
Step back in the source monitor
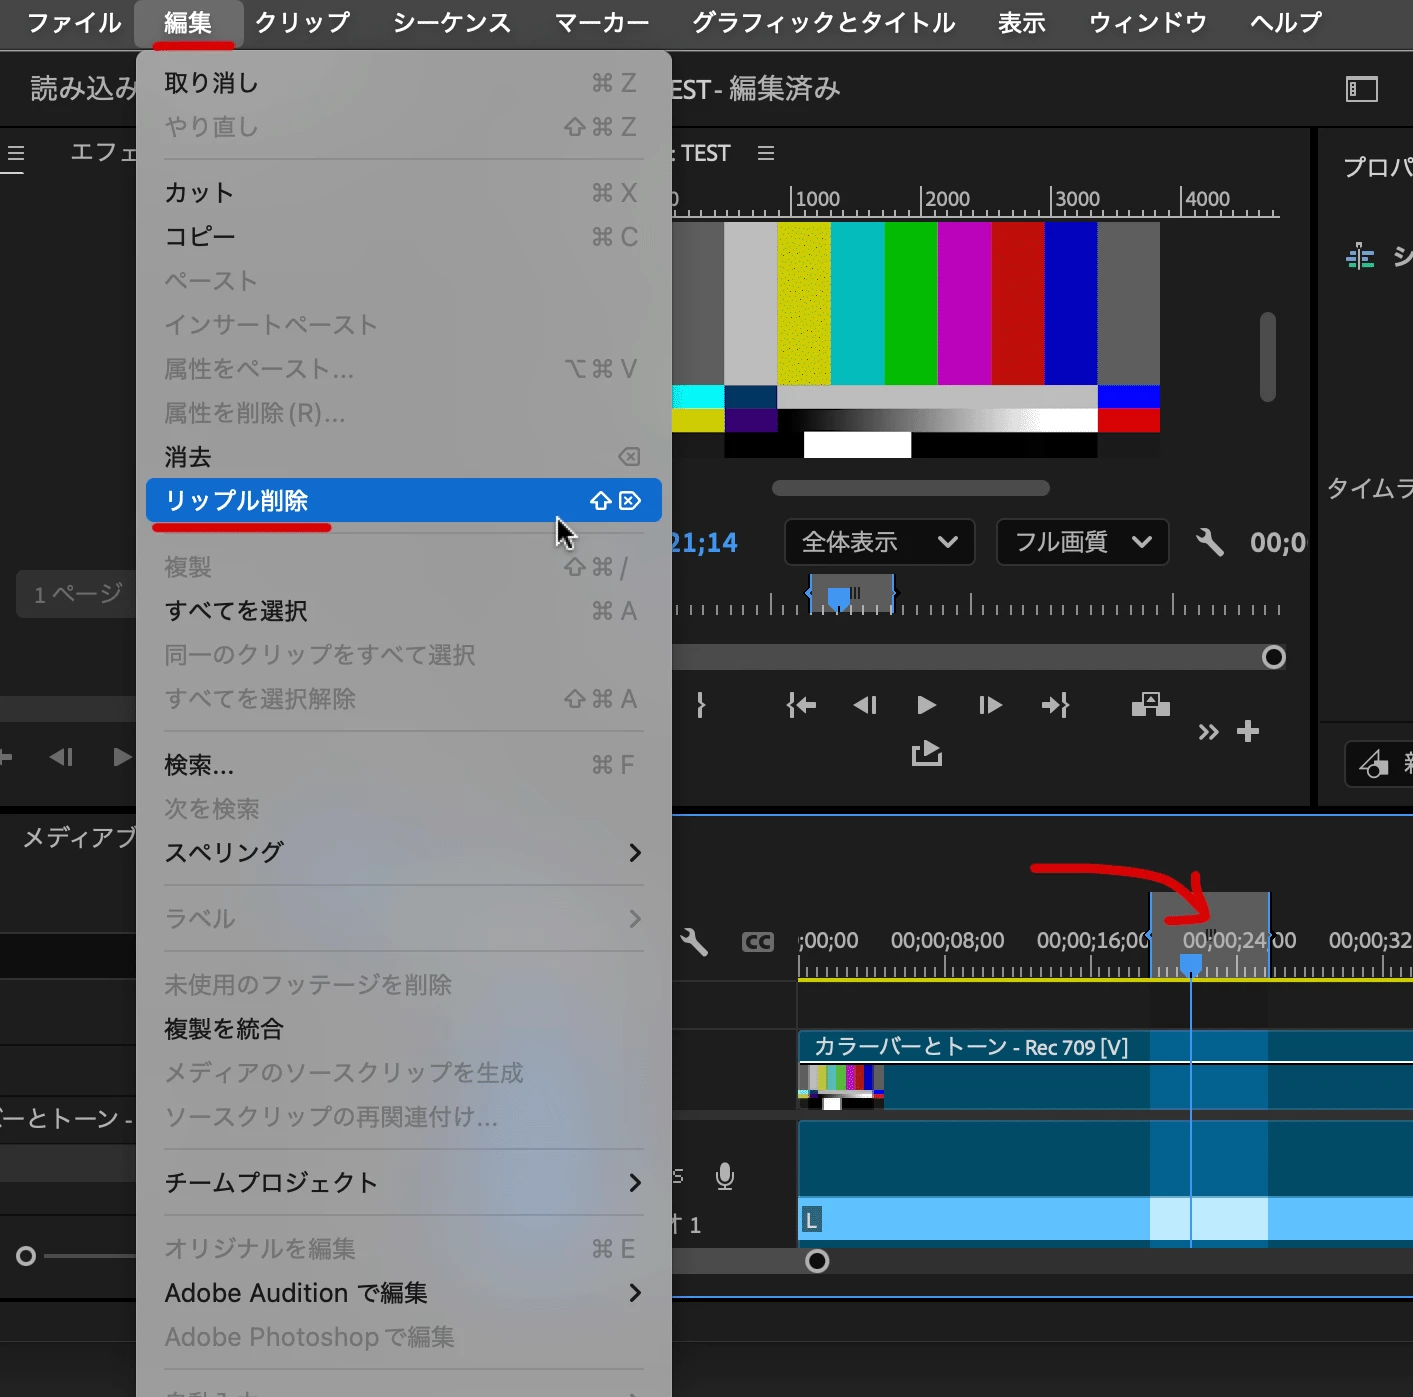tap(61, 757)
